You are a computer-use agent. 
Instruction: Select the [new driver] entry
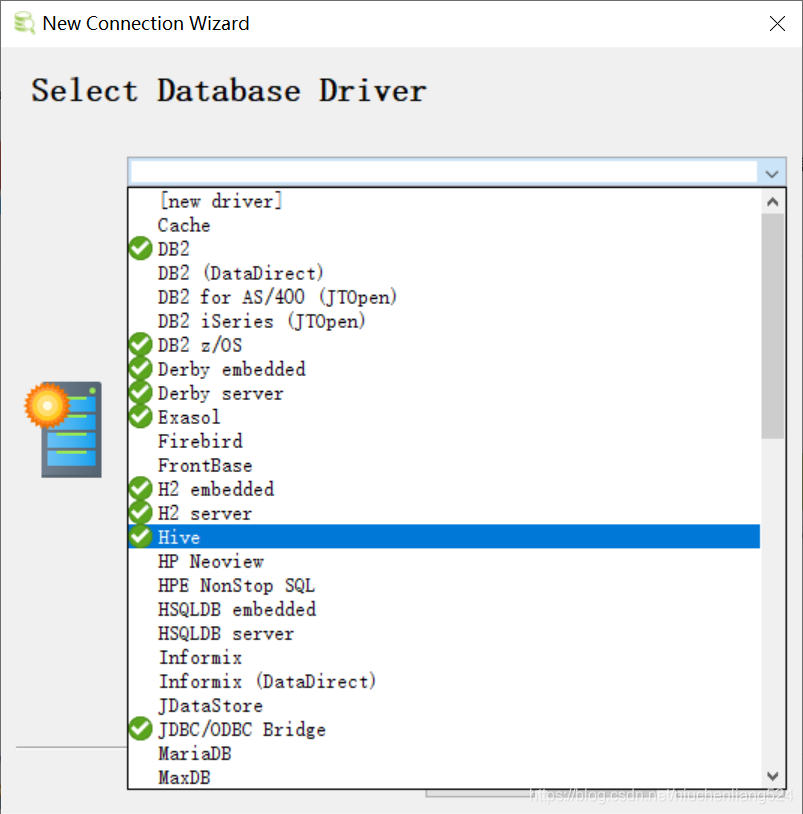(220, 200)
